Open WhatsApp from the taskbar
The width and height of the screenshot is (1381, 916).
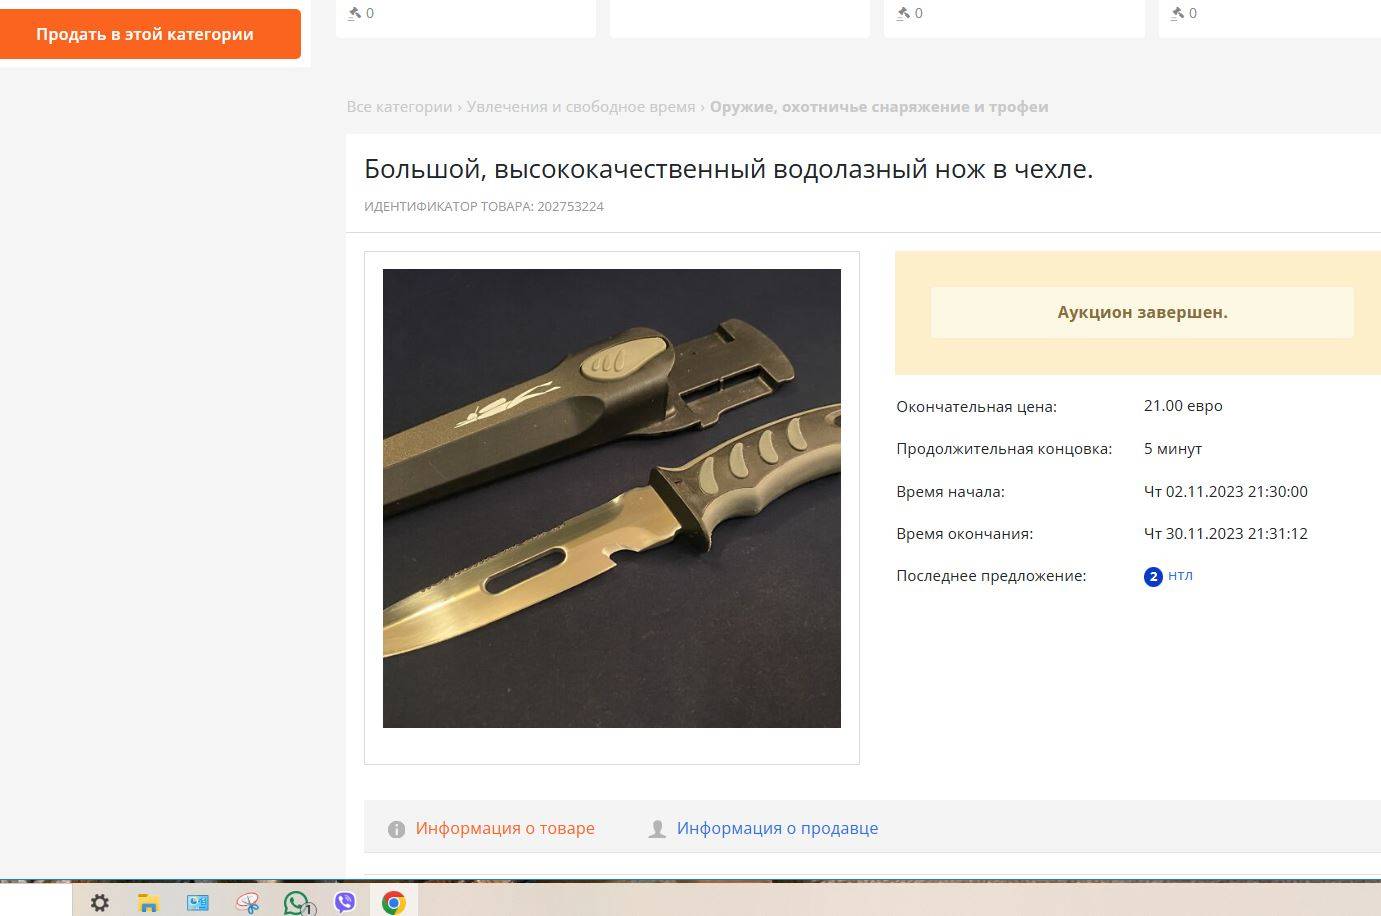(x=296, y=903)
